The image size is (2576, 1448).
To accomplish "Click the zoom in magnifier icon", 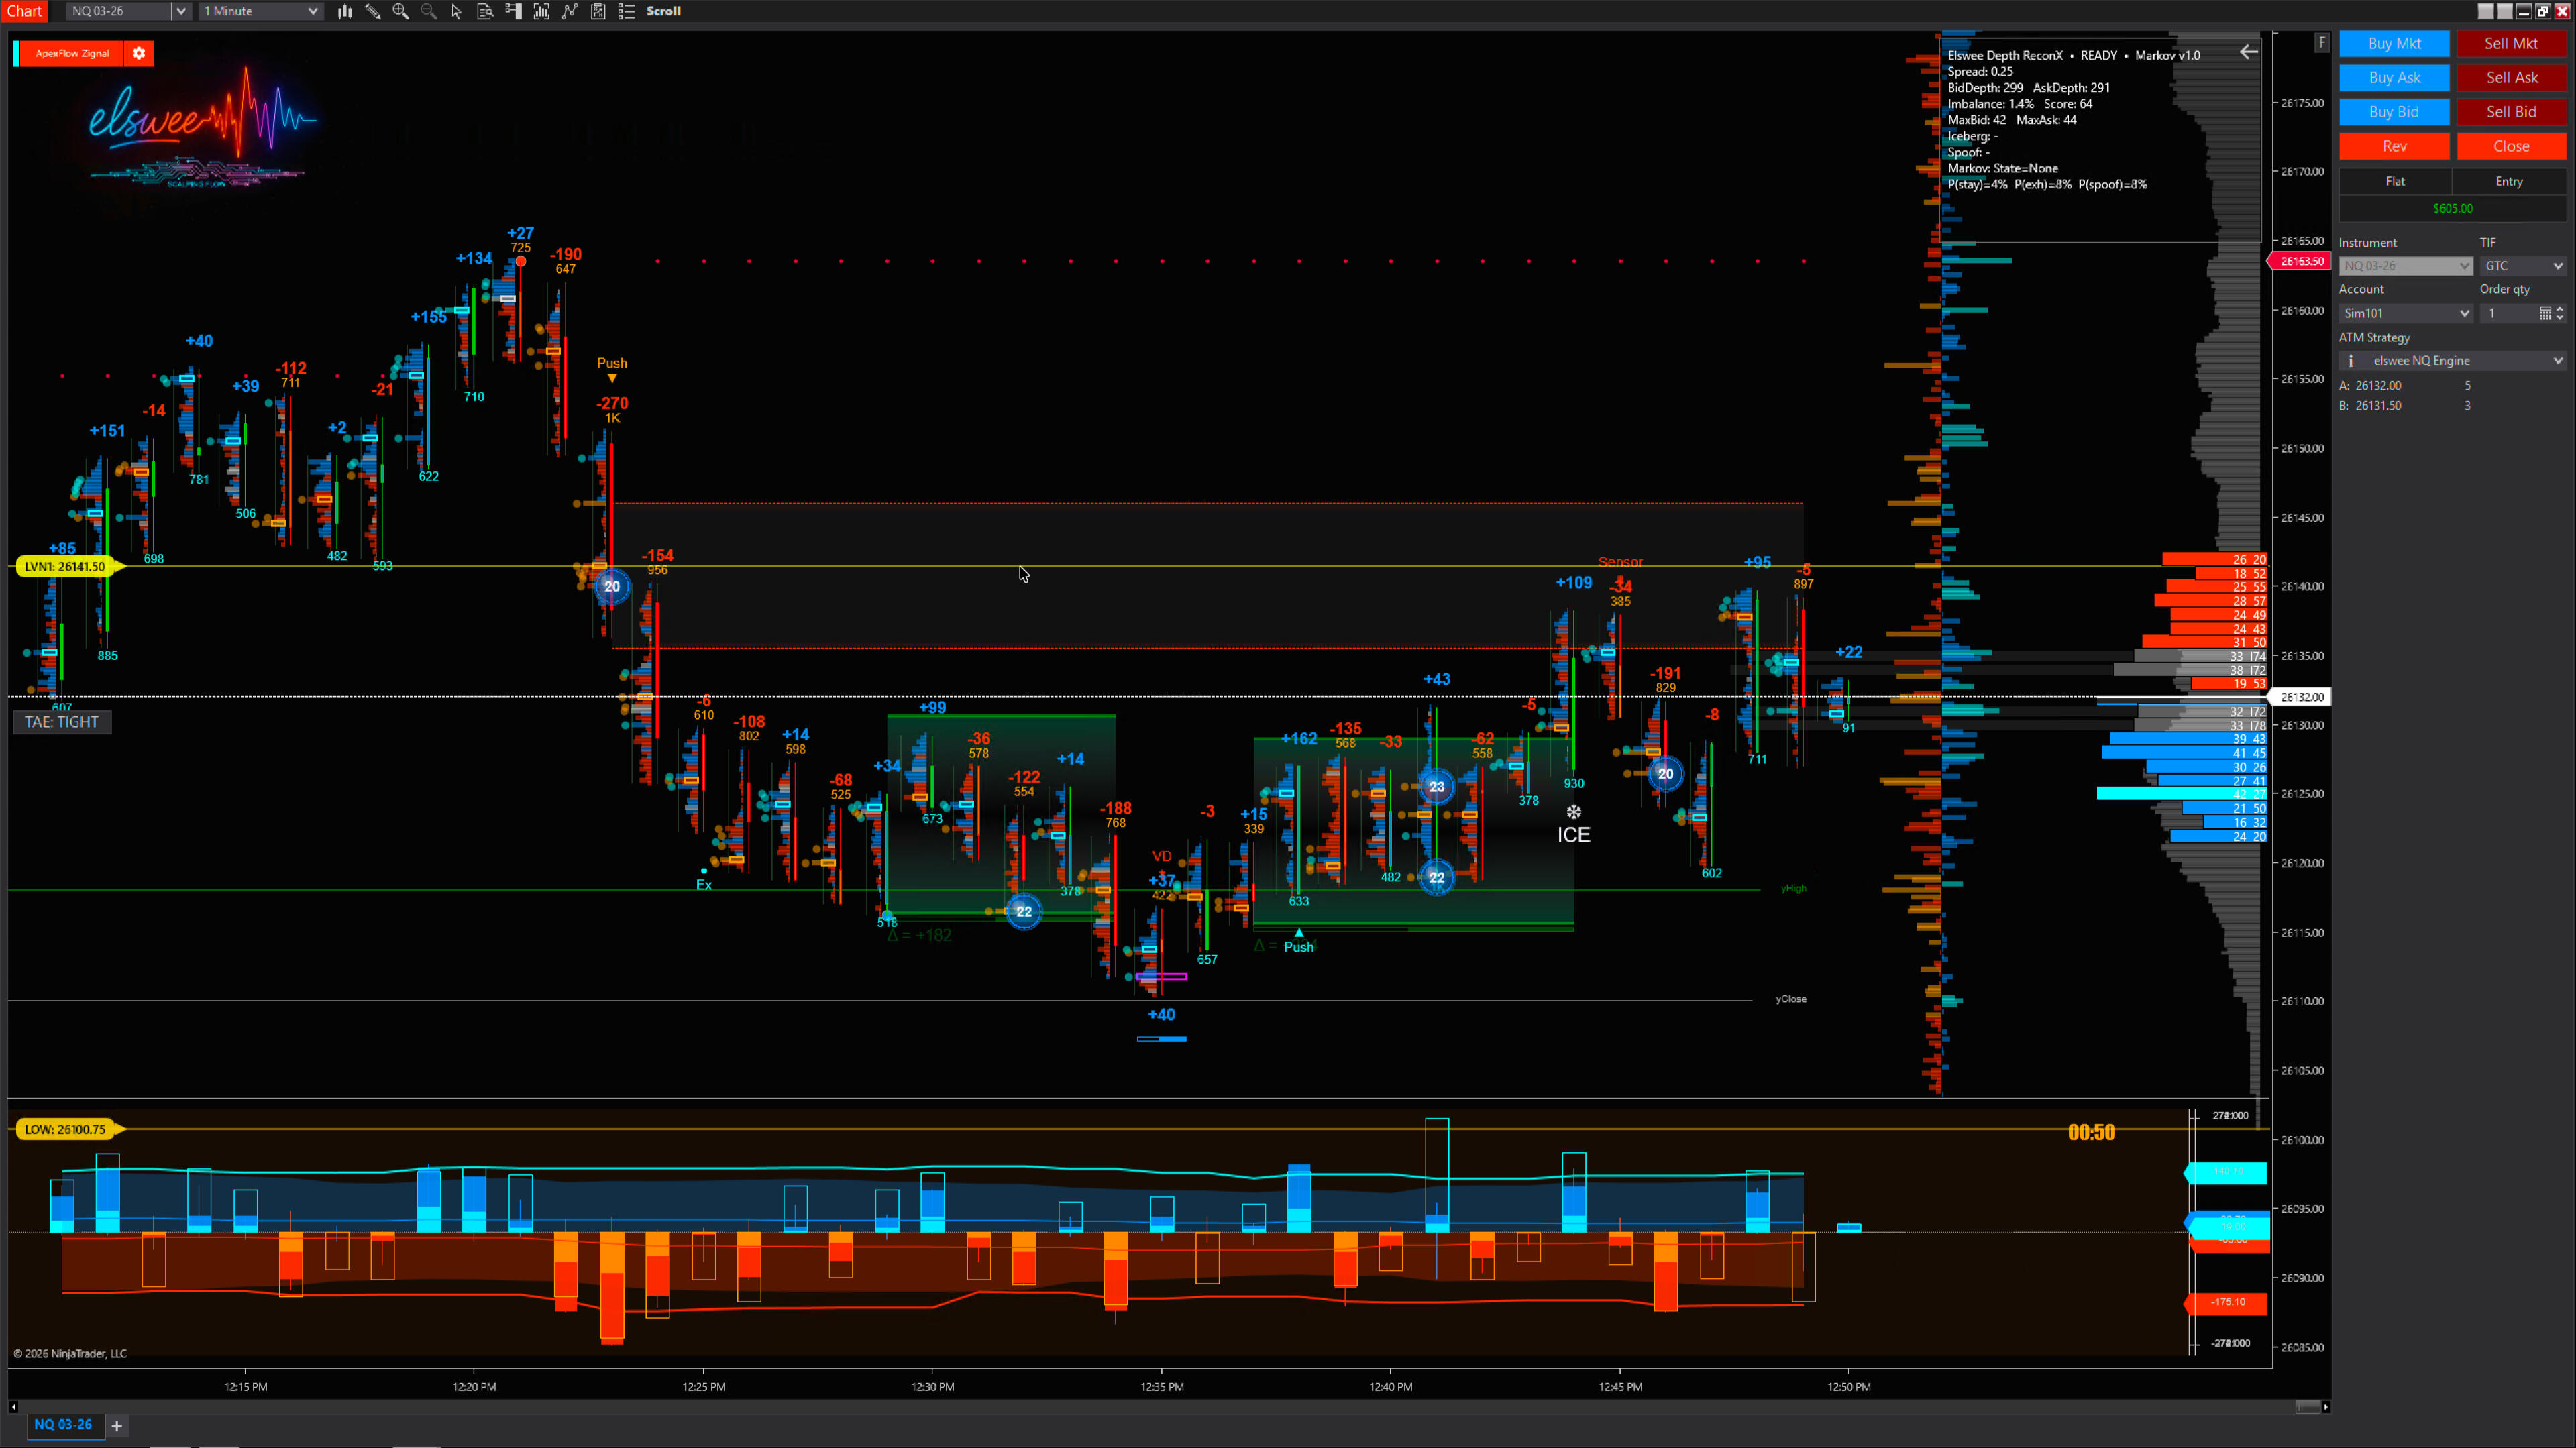I will (400, 11).
